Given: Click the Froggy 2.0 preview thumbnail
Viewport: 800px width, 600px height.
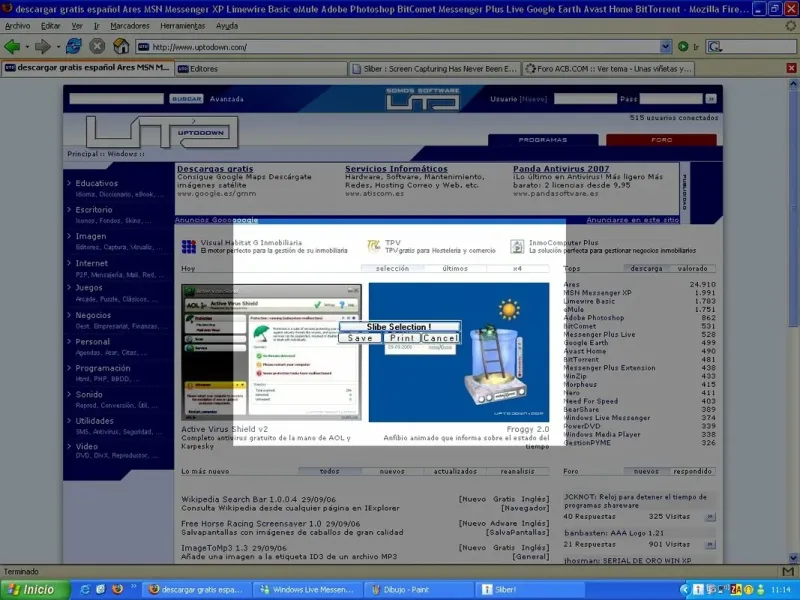Looking at the screenshot, I should 459,353.
